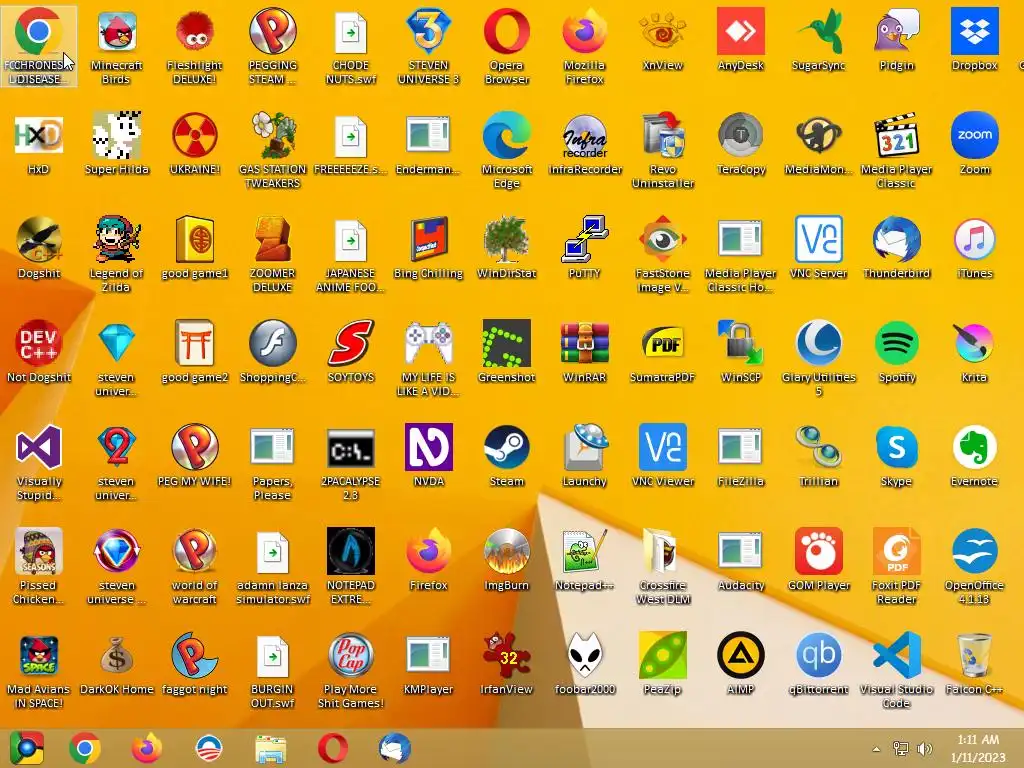
Task: Select the KMPlayer desktop icon
Action: coord(428,655)
